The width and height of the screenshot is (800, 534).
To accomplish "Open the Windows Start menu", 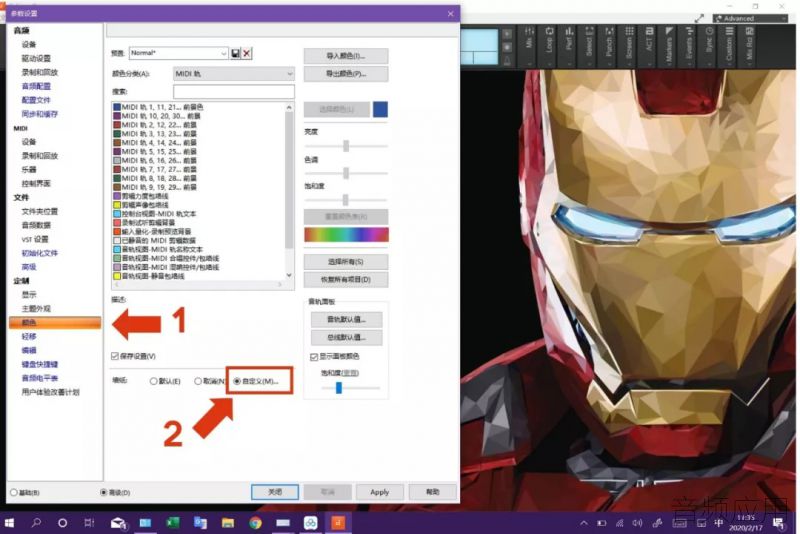I will [9, 522].
